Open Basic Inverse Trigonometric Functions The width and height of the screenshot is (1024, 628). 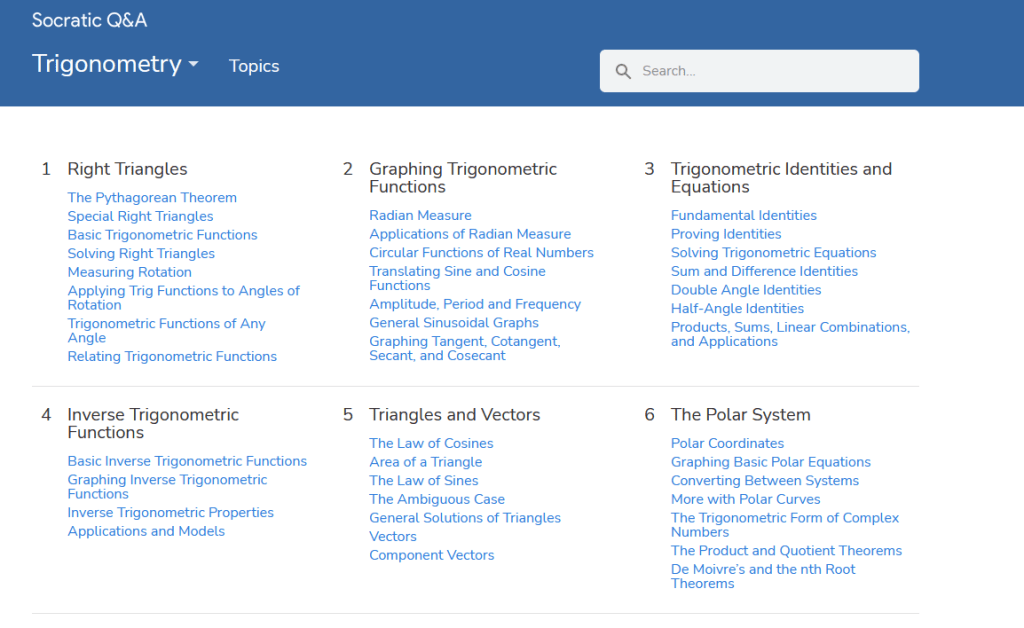point(187,461)
